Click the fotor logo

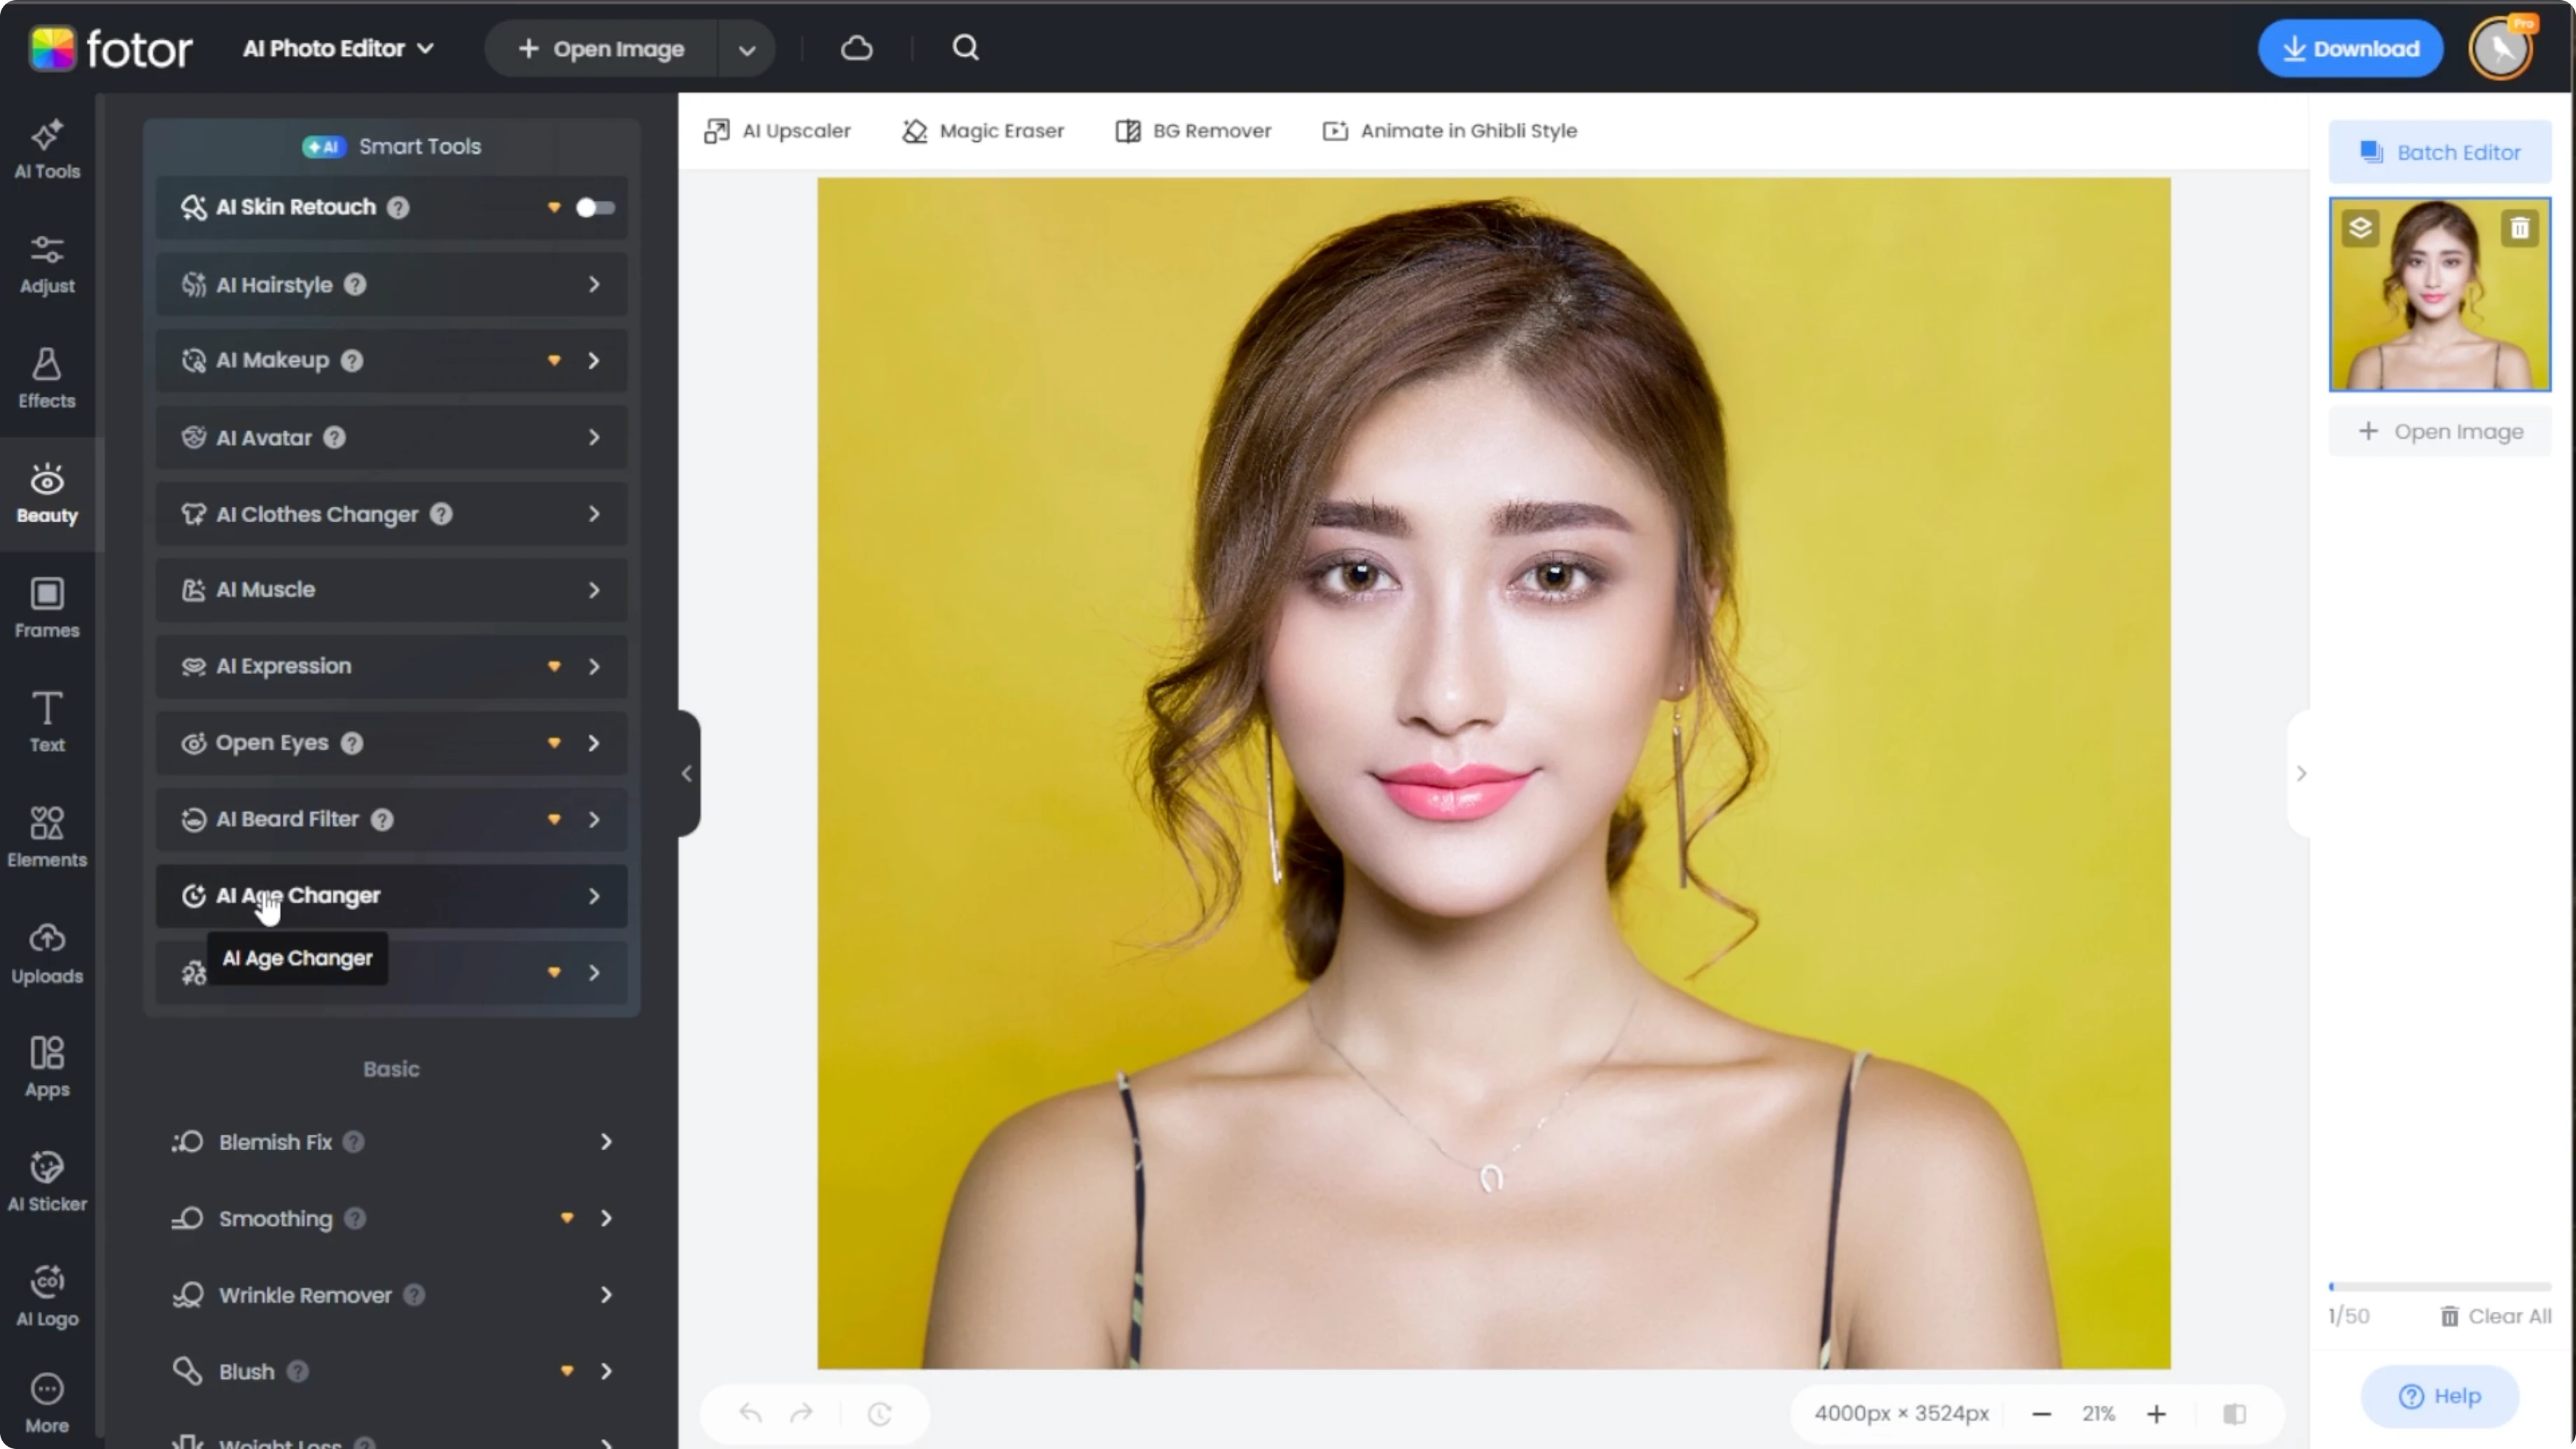(x=110, y=48)
